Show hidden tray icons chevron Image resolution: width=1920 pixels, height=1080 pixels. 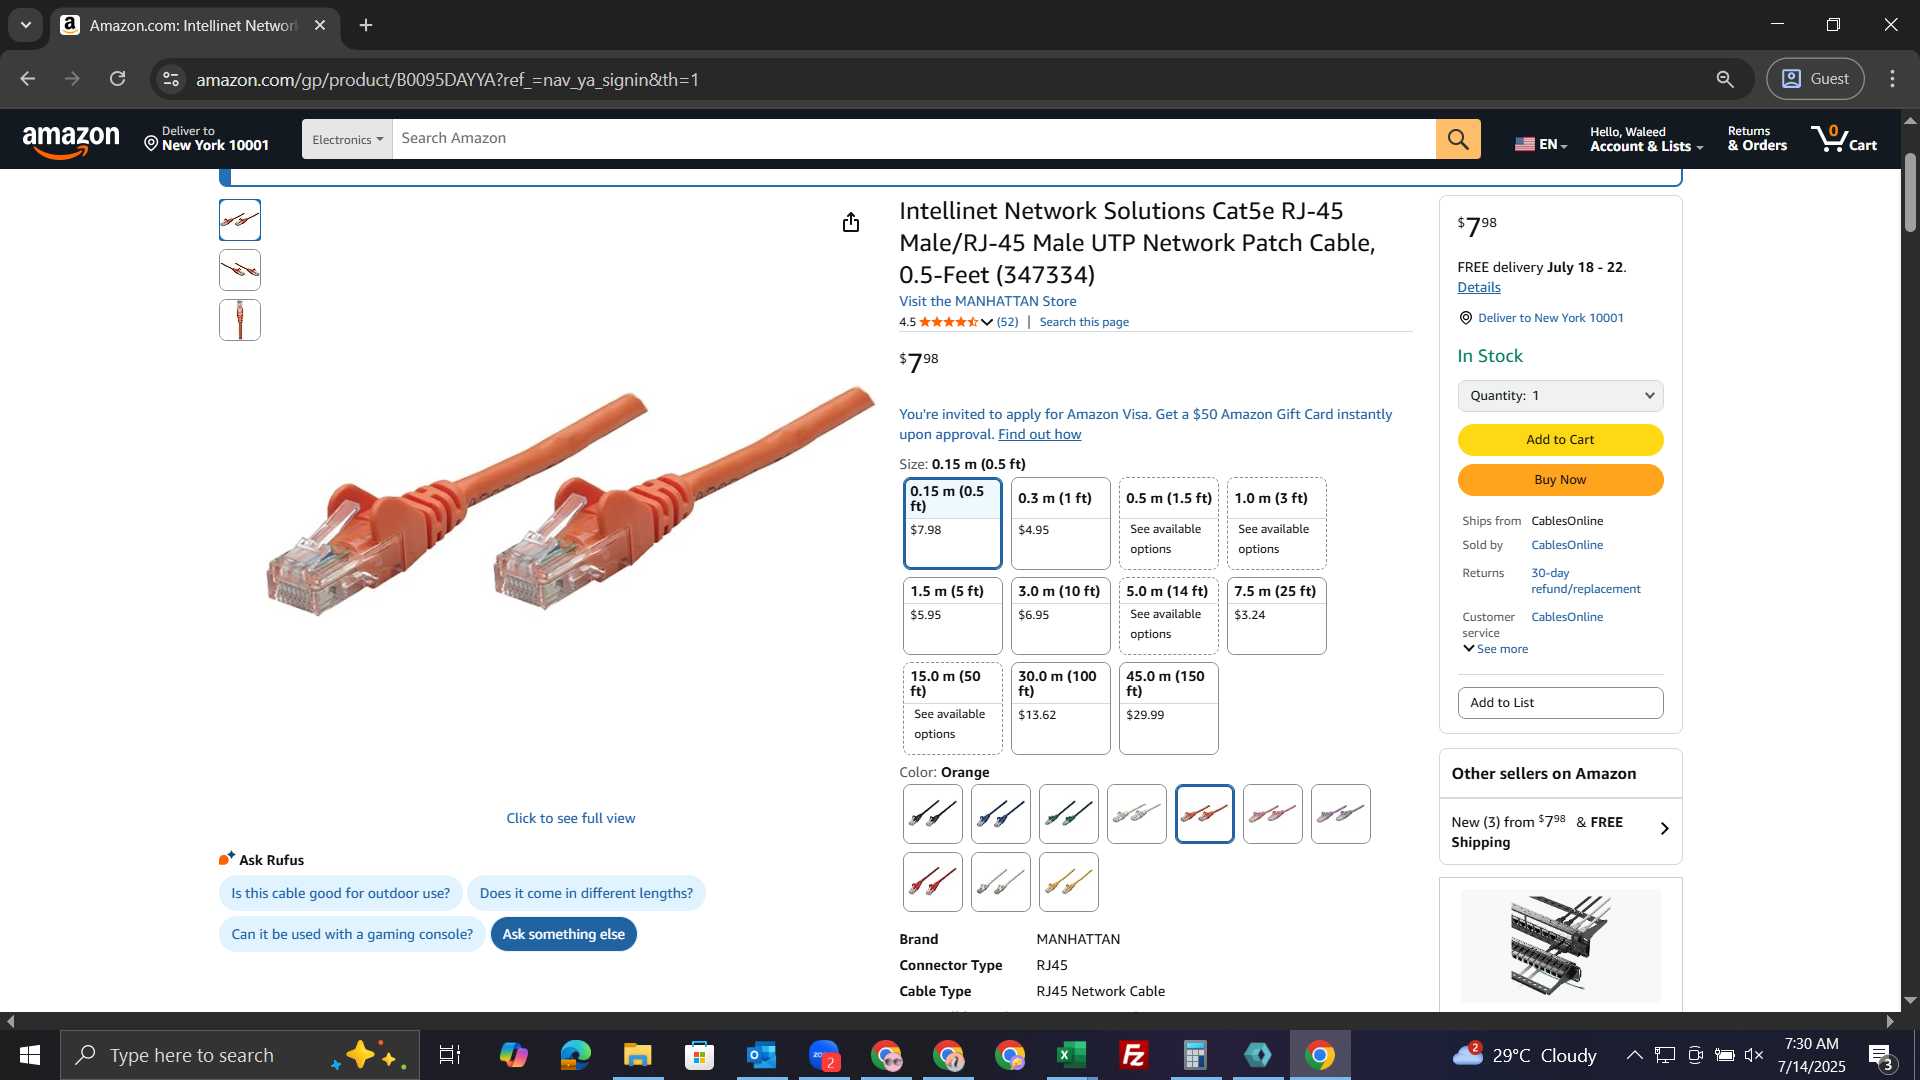pyautogui.click(x=1634, y=1055)
